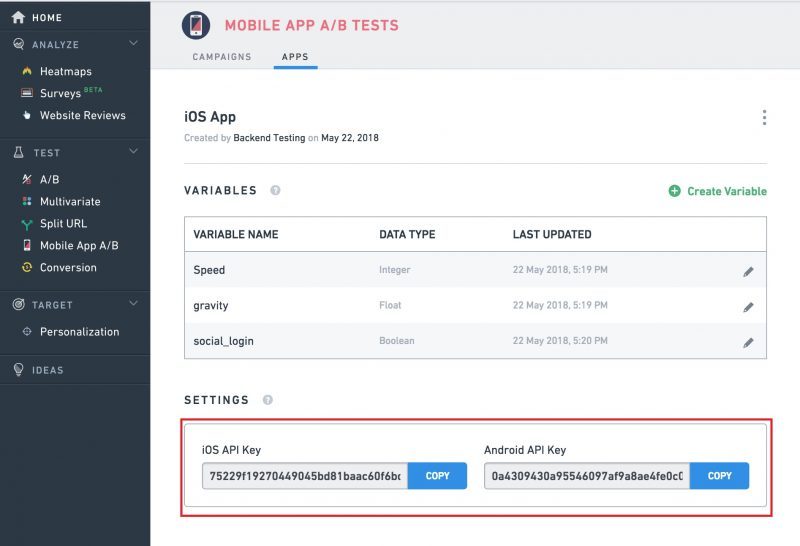Click the Personalization crosshair icon

(x=27, y=331)
